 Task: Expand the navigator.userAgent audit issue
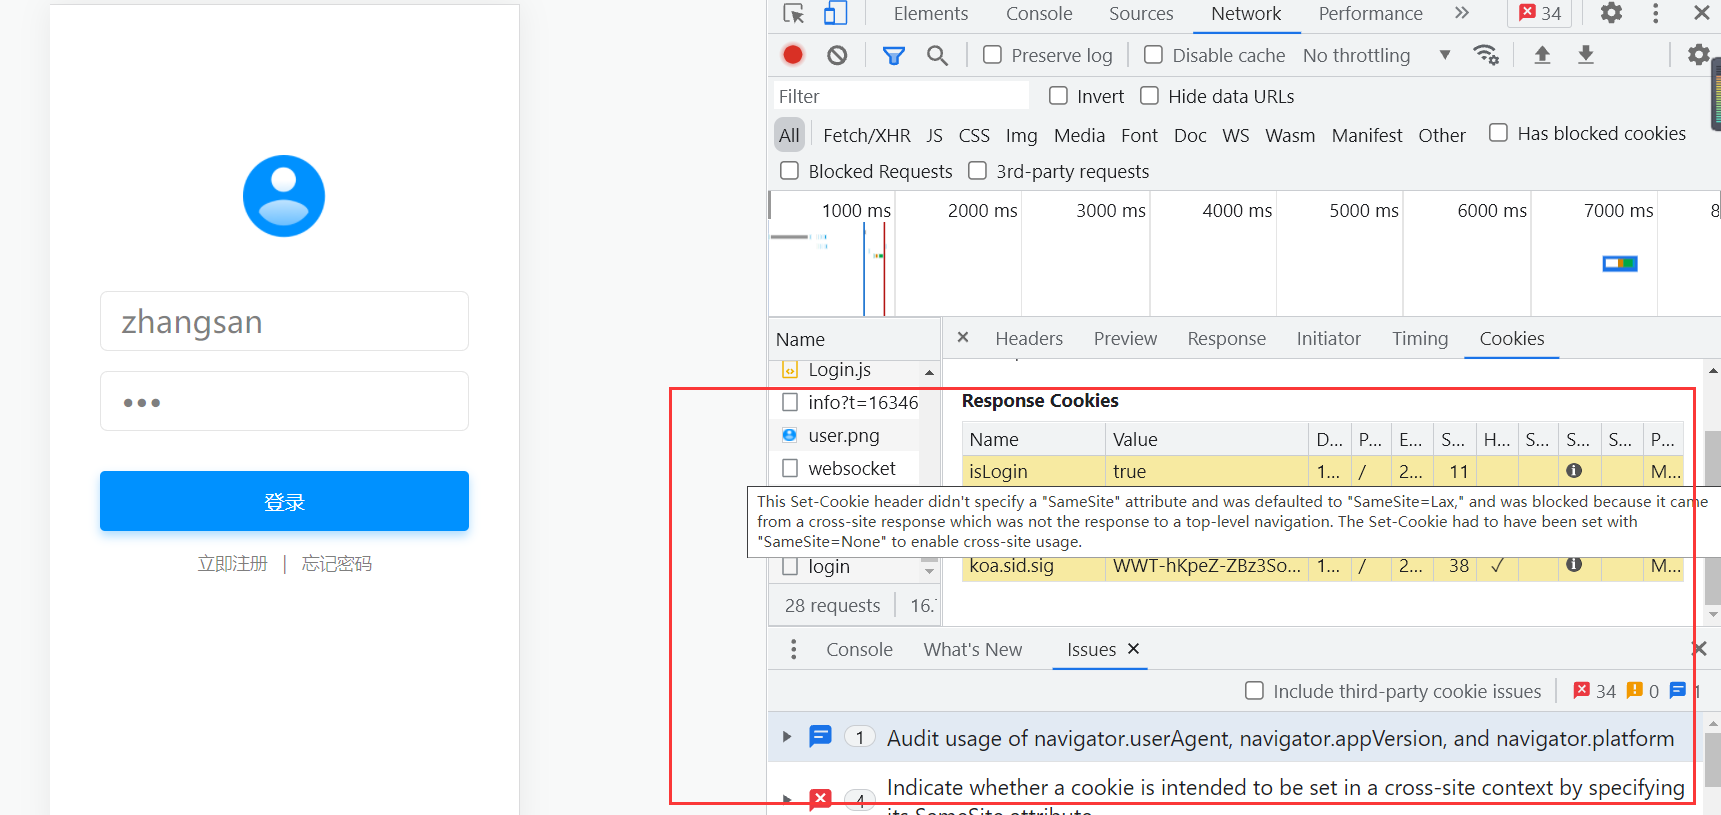[787, 737]
